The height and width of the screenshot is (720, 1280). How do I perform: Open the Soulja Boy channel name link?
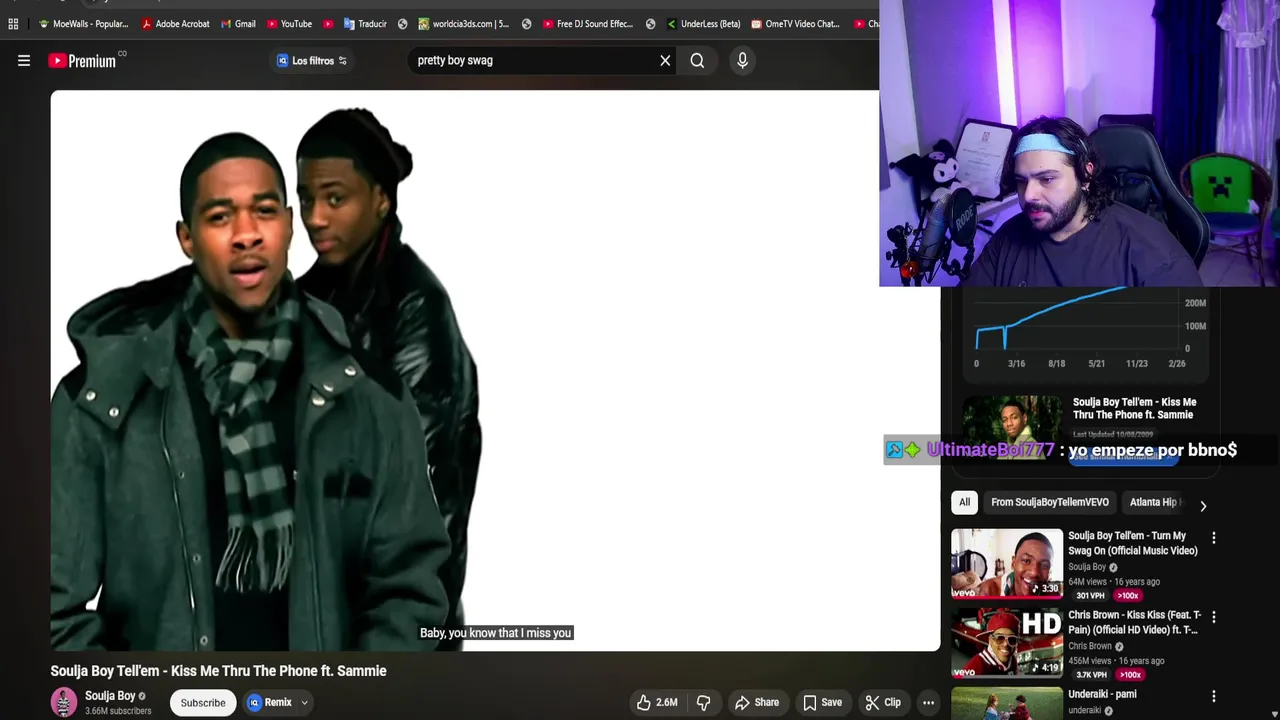tap(110, 696)
